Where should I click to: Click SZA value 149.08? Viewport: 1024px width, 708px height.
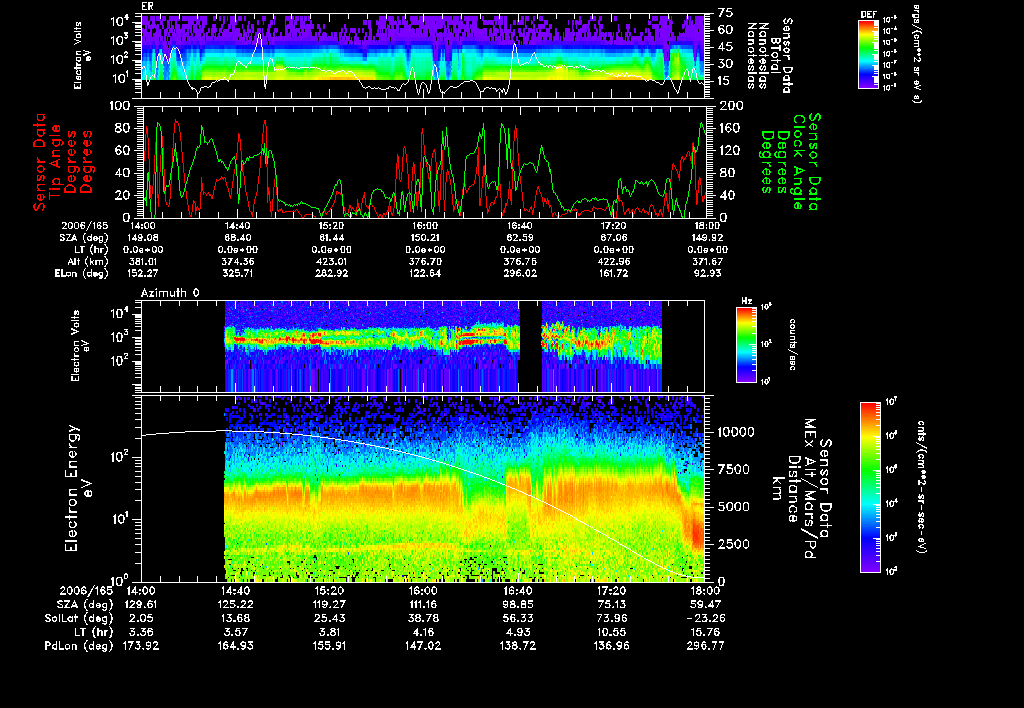pos(142,238)
